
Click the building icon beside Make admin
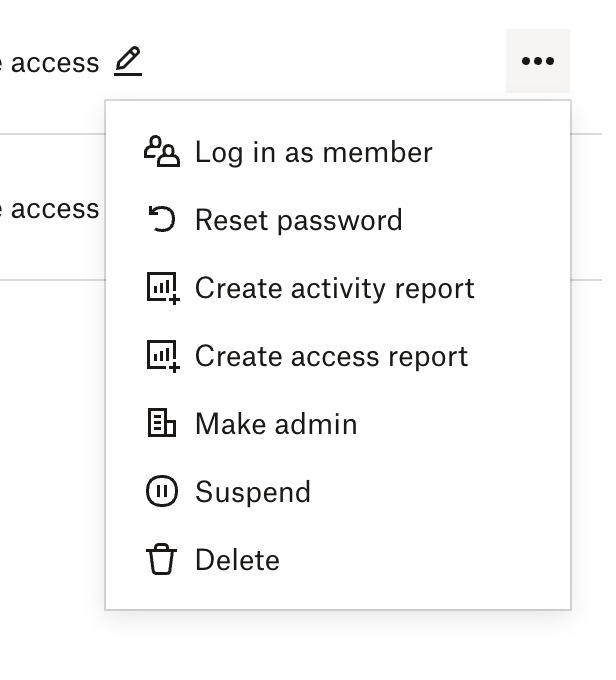point(161,424)
